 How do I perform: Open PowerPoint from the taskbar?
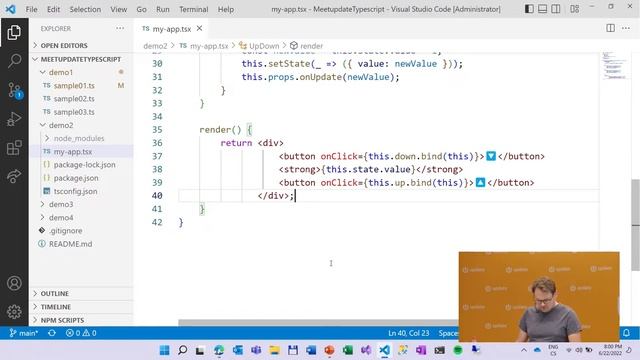tap(329, 350)
